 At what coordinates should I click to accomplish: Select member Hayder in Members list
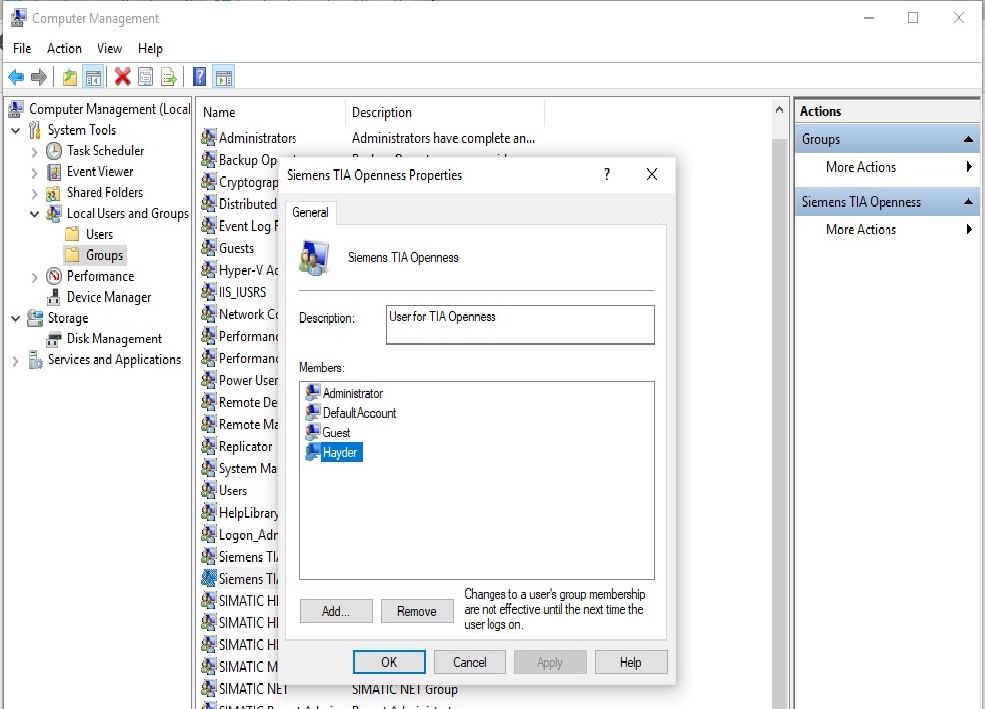click(x=334, y=452)
